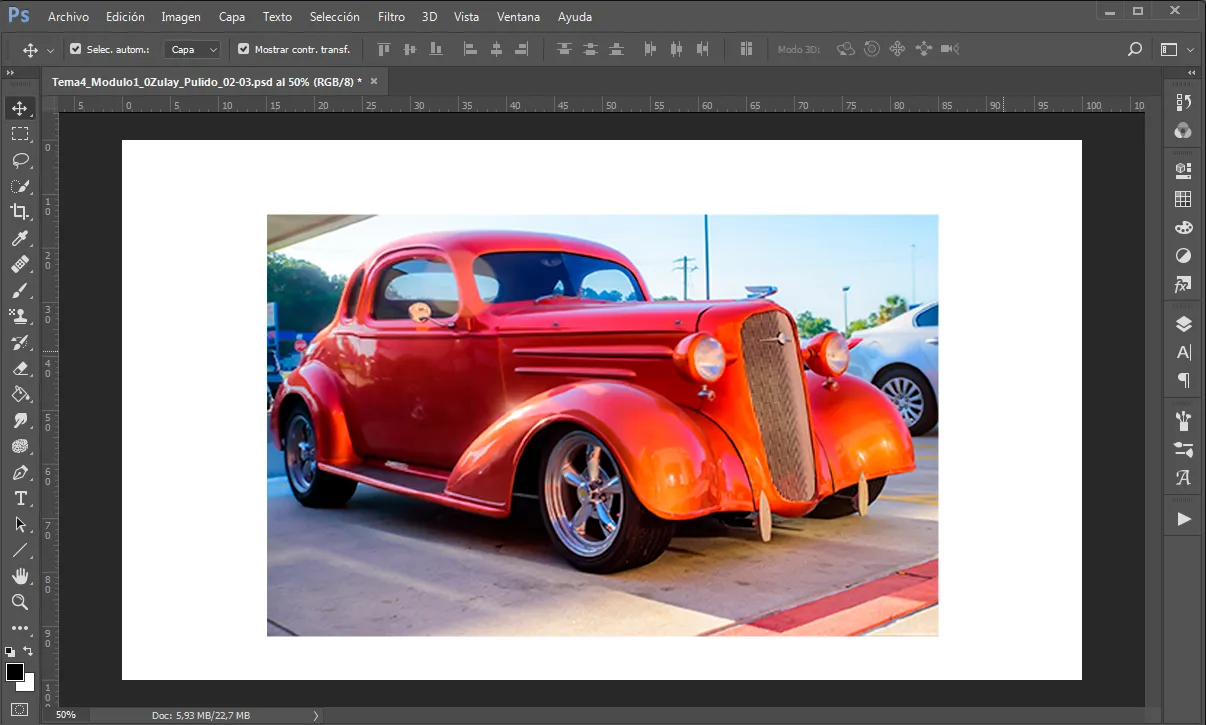1206x725 pixels.
Task: Expand the toolbox to two columns
Action: pyautogui.click(x=10, y=73)
